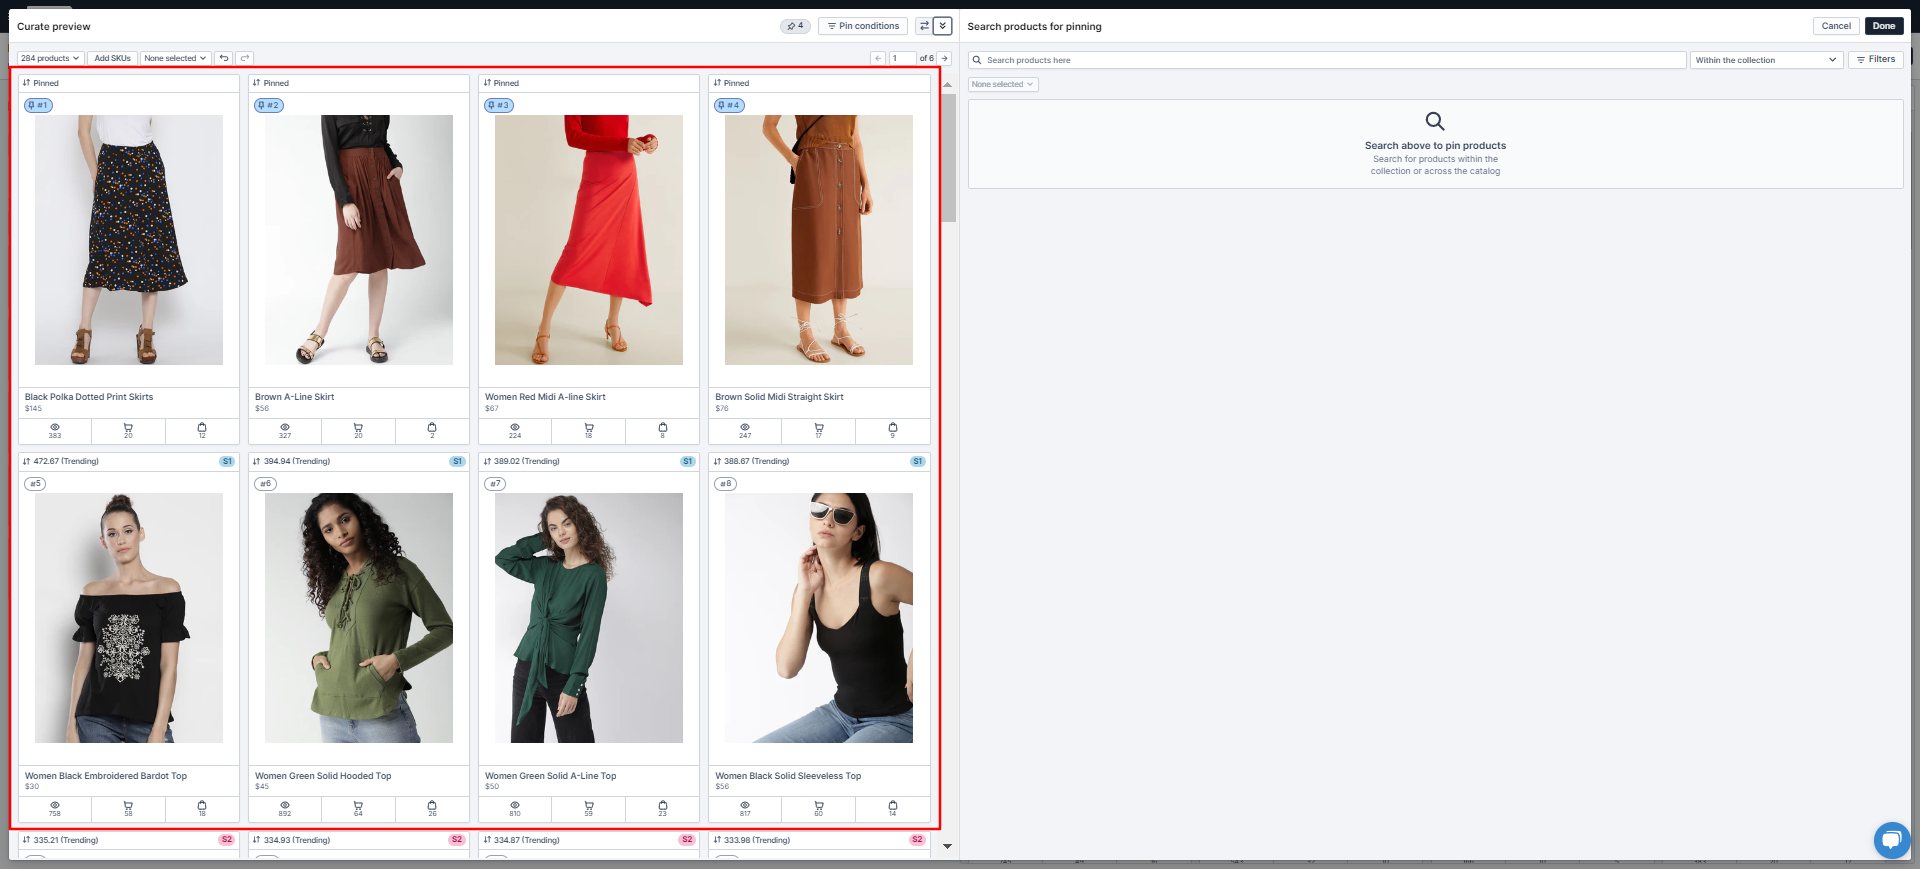Screen dimensions: 1920x869
Task: Open the None selected dropdown in the curate toolbar
Action: [175, 58]
